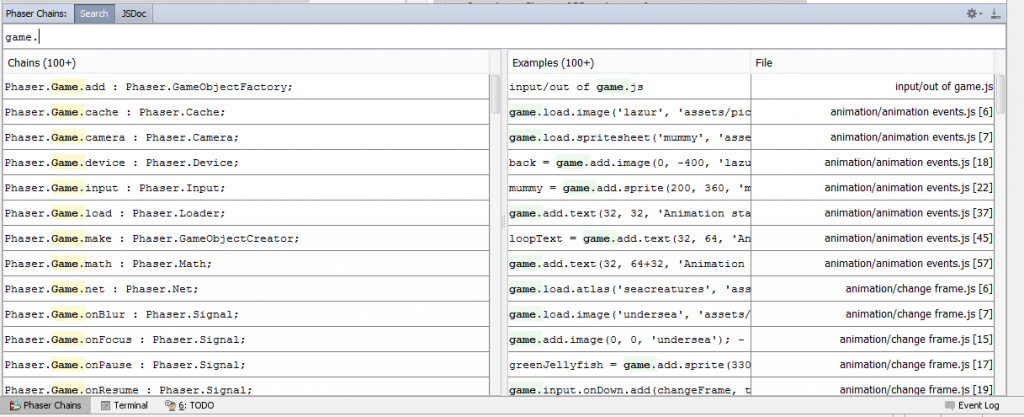This screenshot has width=1024, height=417.
Task: Select chain 'Phaser.Game.math : Phaser.Math;'
Action: [x=246, y=264]
